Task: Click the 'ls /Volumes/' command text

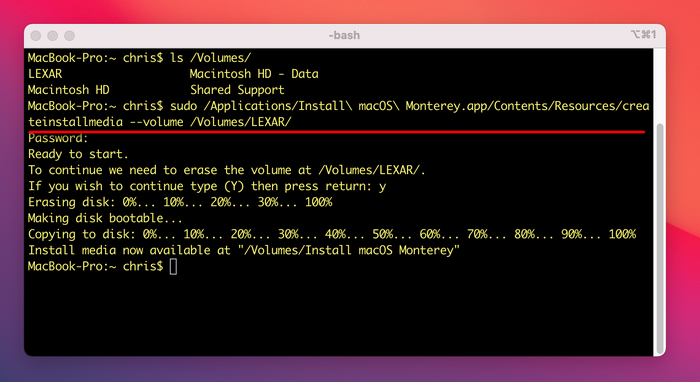Action: coord(211,58)
